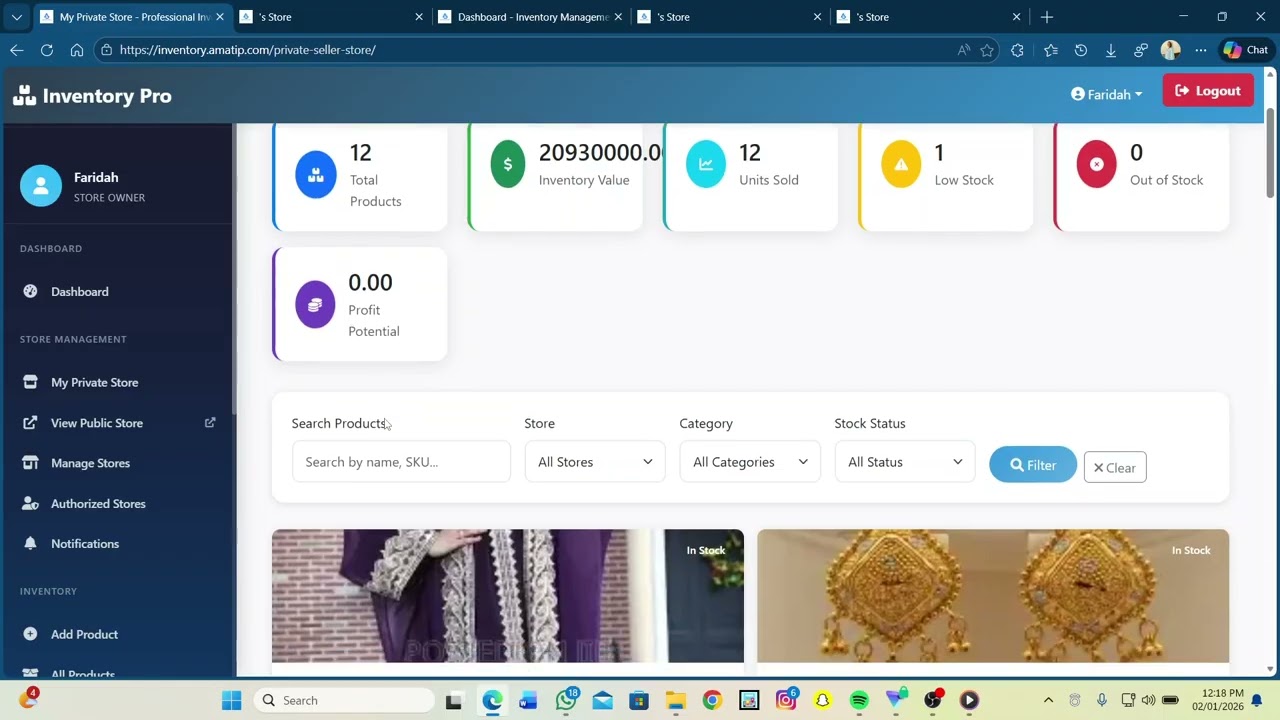
Task: Click the Inventory Pro logo
Action: point(92,96)
